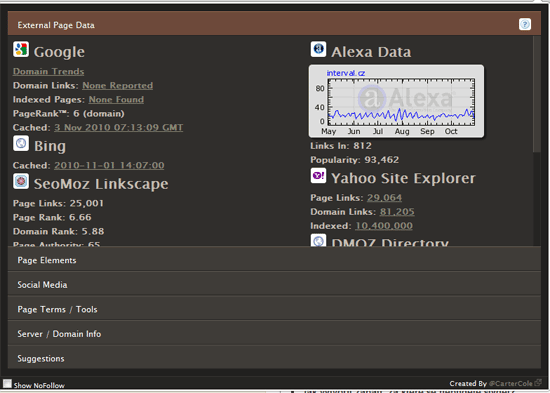
Task: Click the PageRank 6 (domain) text
Action: (x=69, y=114)
